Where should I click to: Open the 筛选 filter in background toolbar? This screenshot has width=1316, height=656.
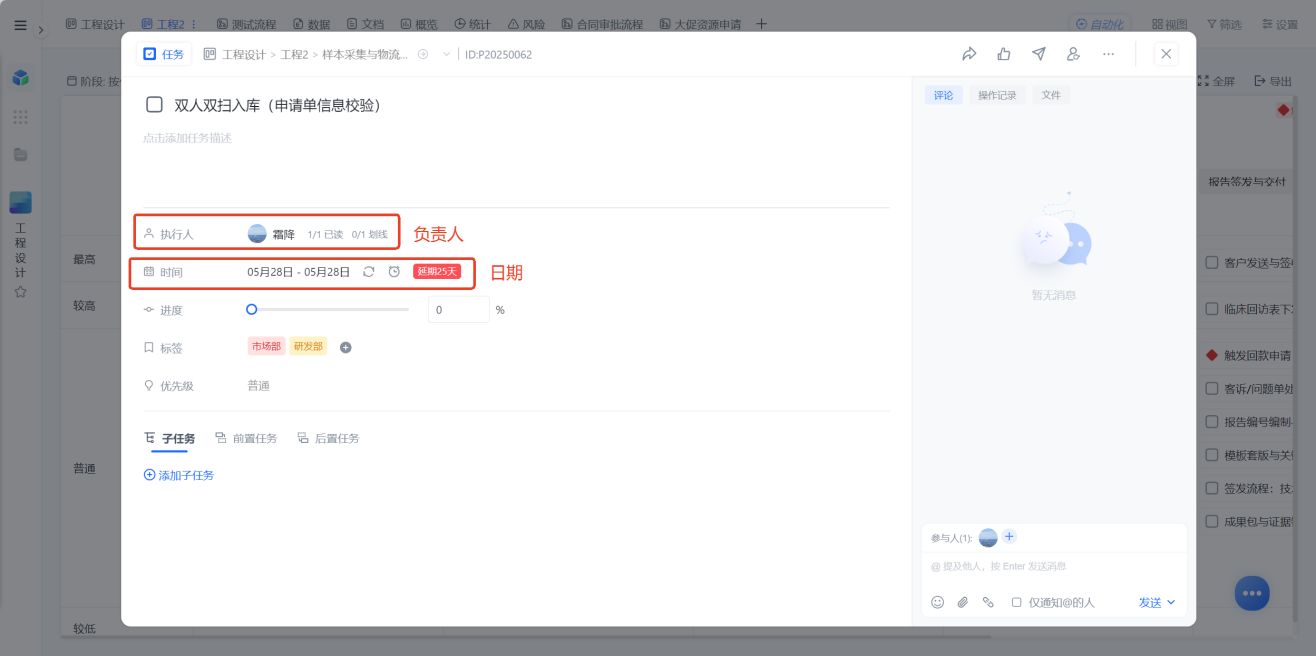click(1223, 24)
